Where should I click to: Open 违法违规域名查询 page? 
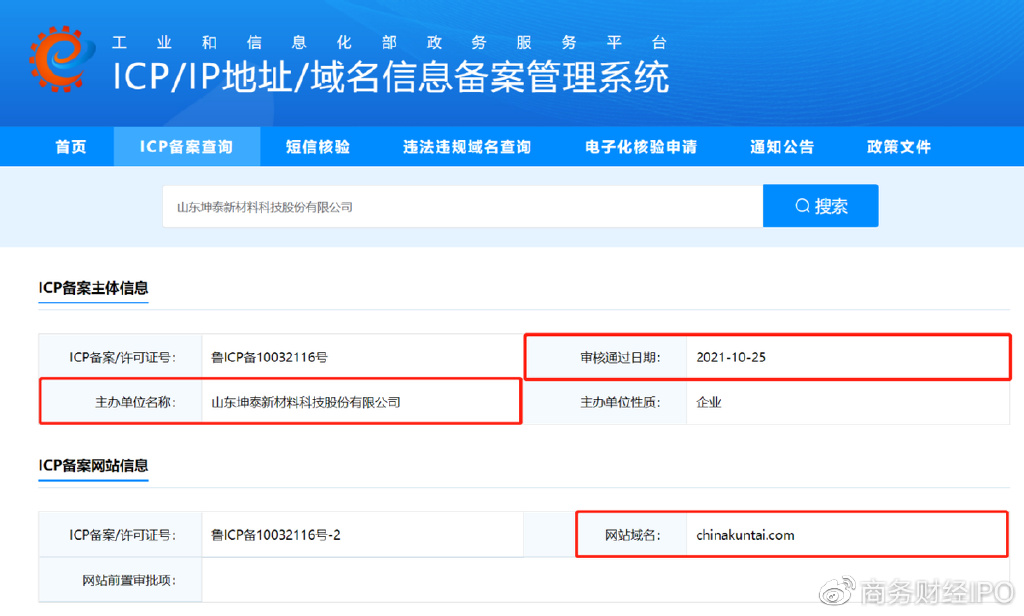pos(466,146)
